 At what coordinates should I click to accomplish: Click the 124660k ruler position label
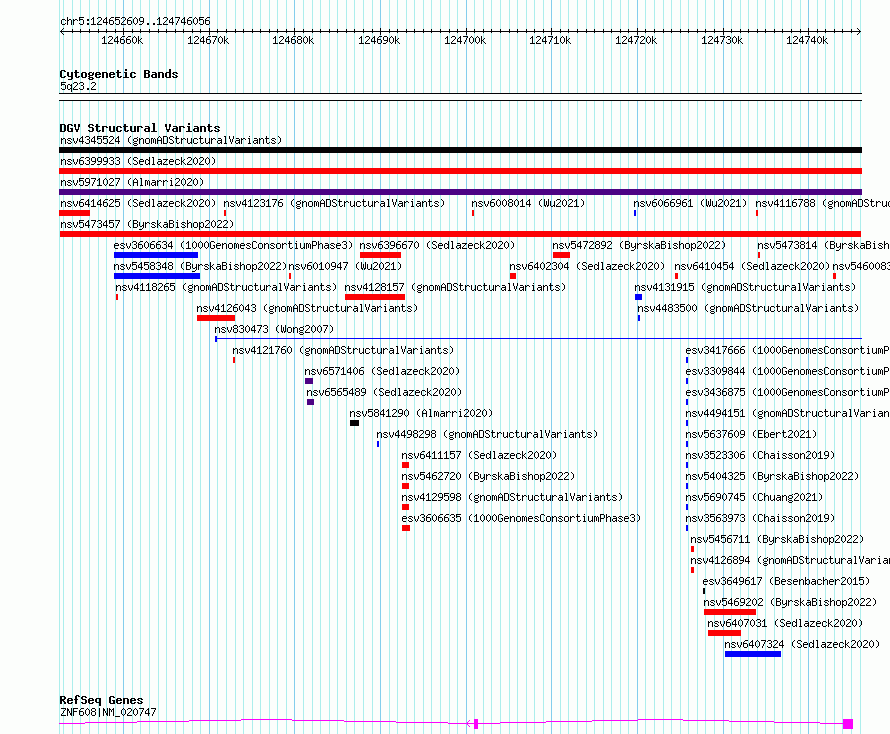[x=122, y=40]
